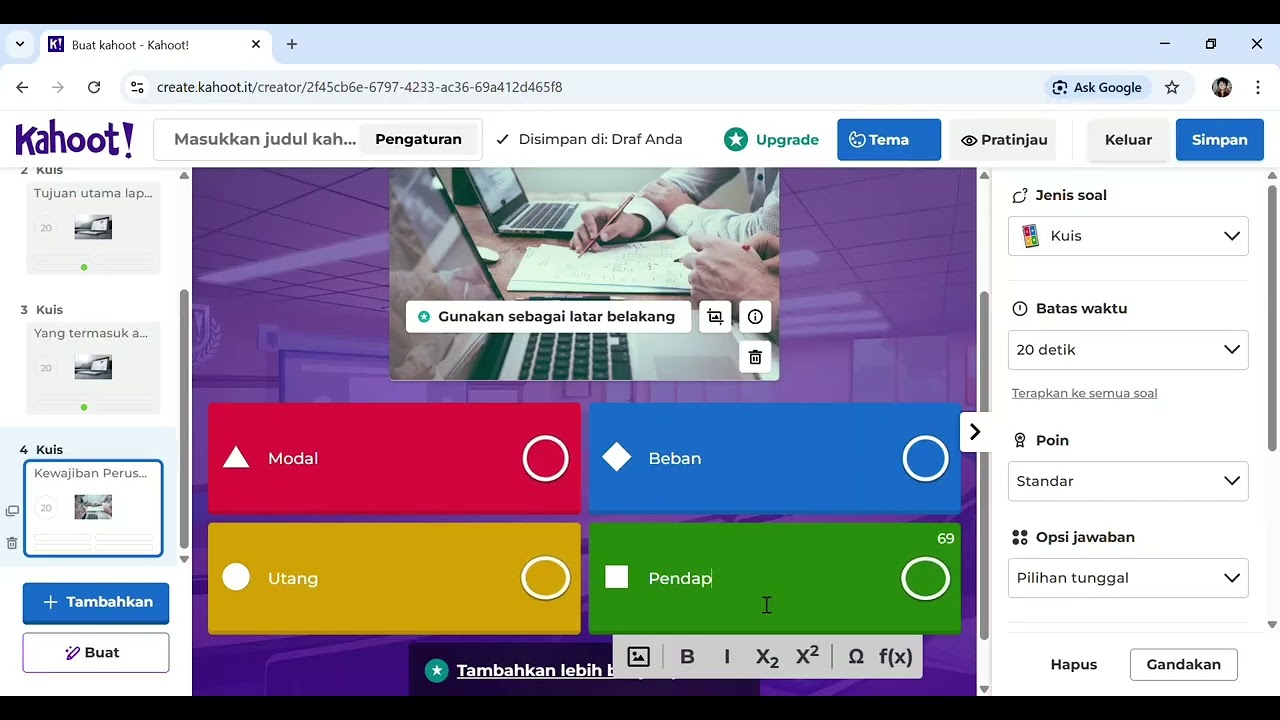Click Buat AI generate button
1280x720 pixels.
(x=96, y=653)
